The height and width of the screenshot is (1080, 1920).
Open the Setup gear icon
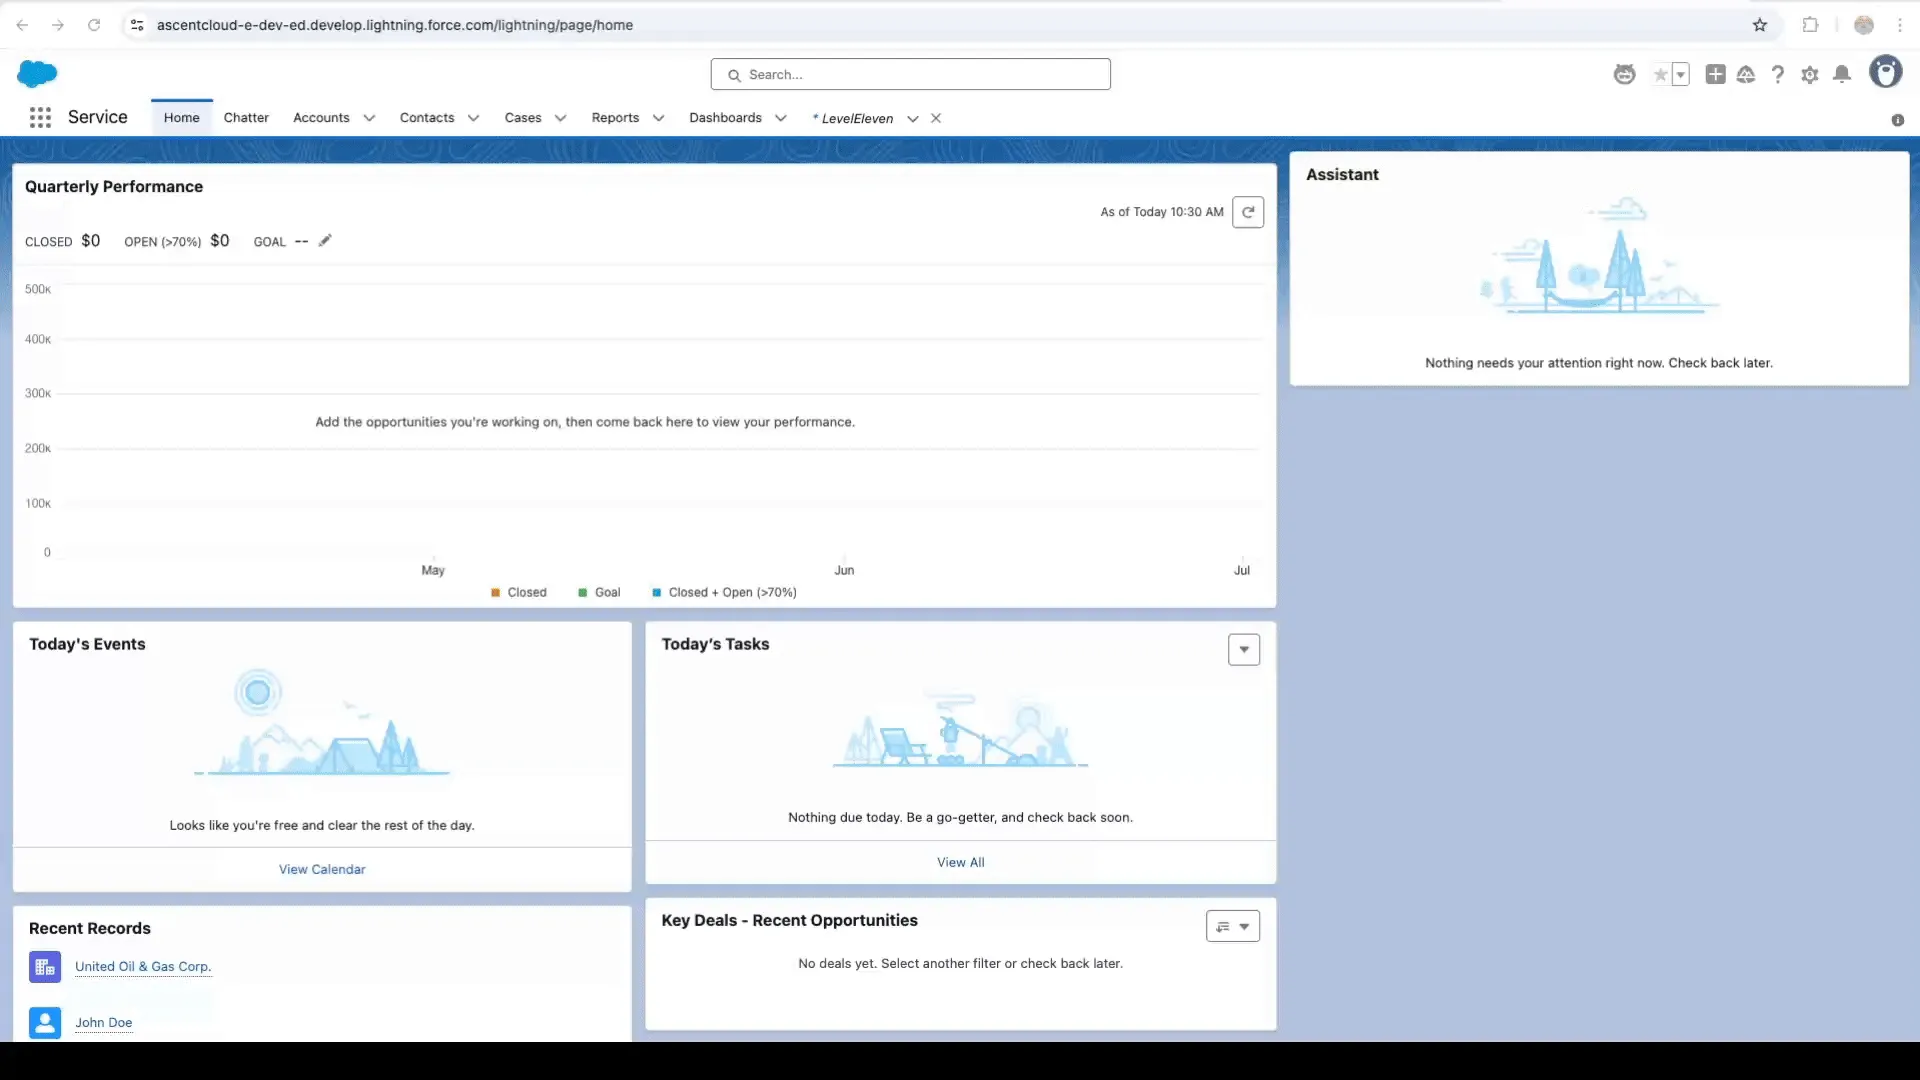coord(1809,74)
